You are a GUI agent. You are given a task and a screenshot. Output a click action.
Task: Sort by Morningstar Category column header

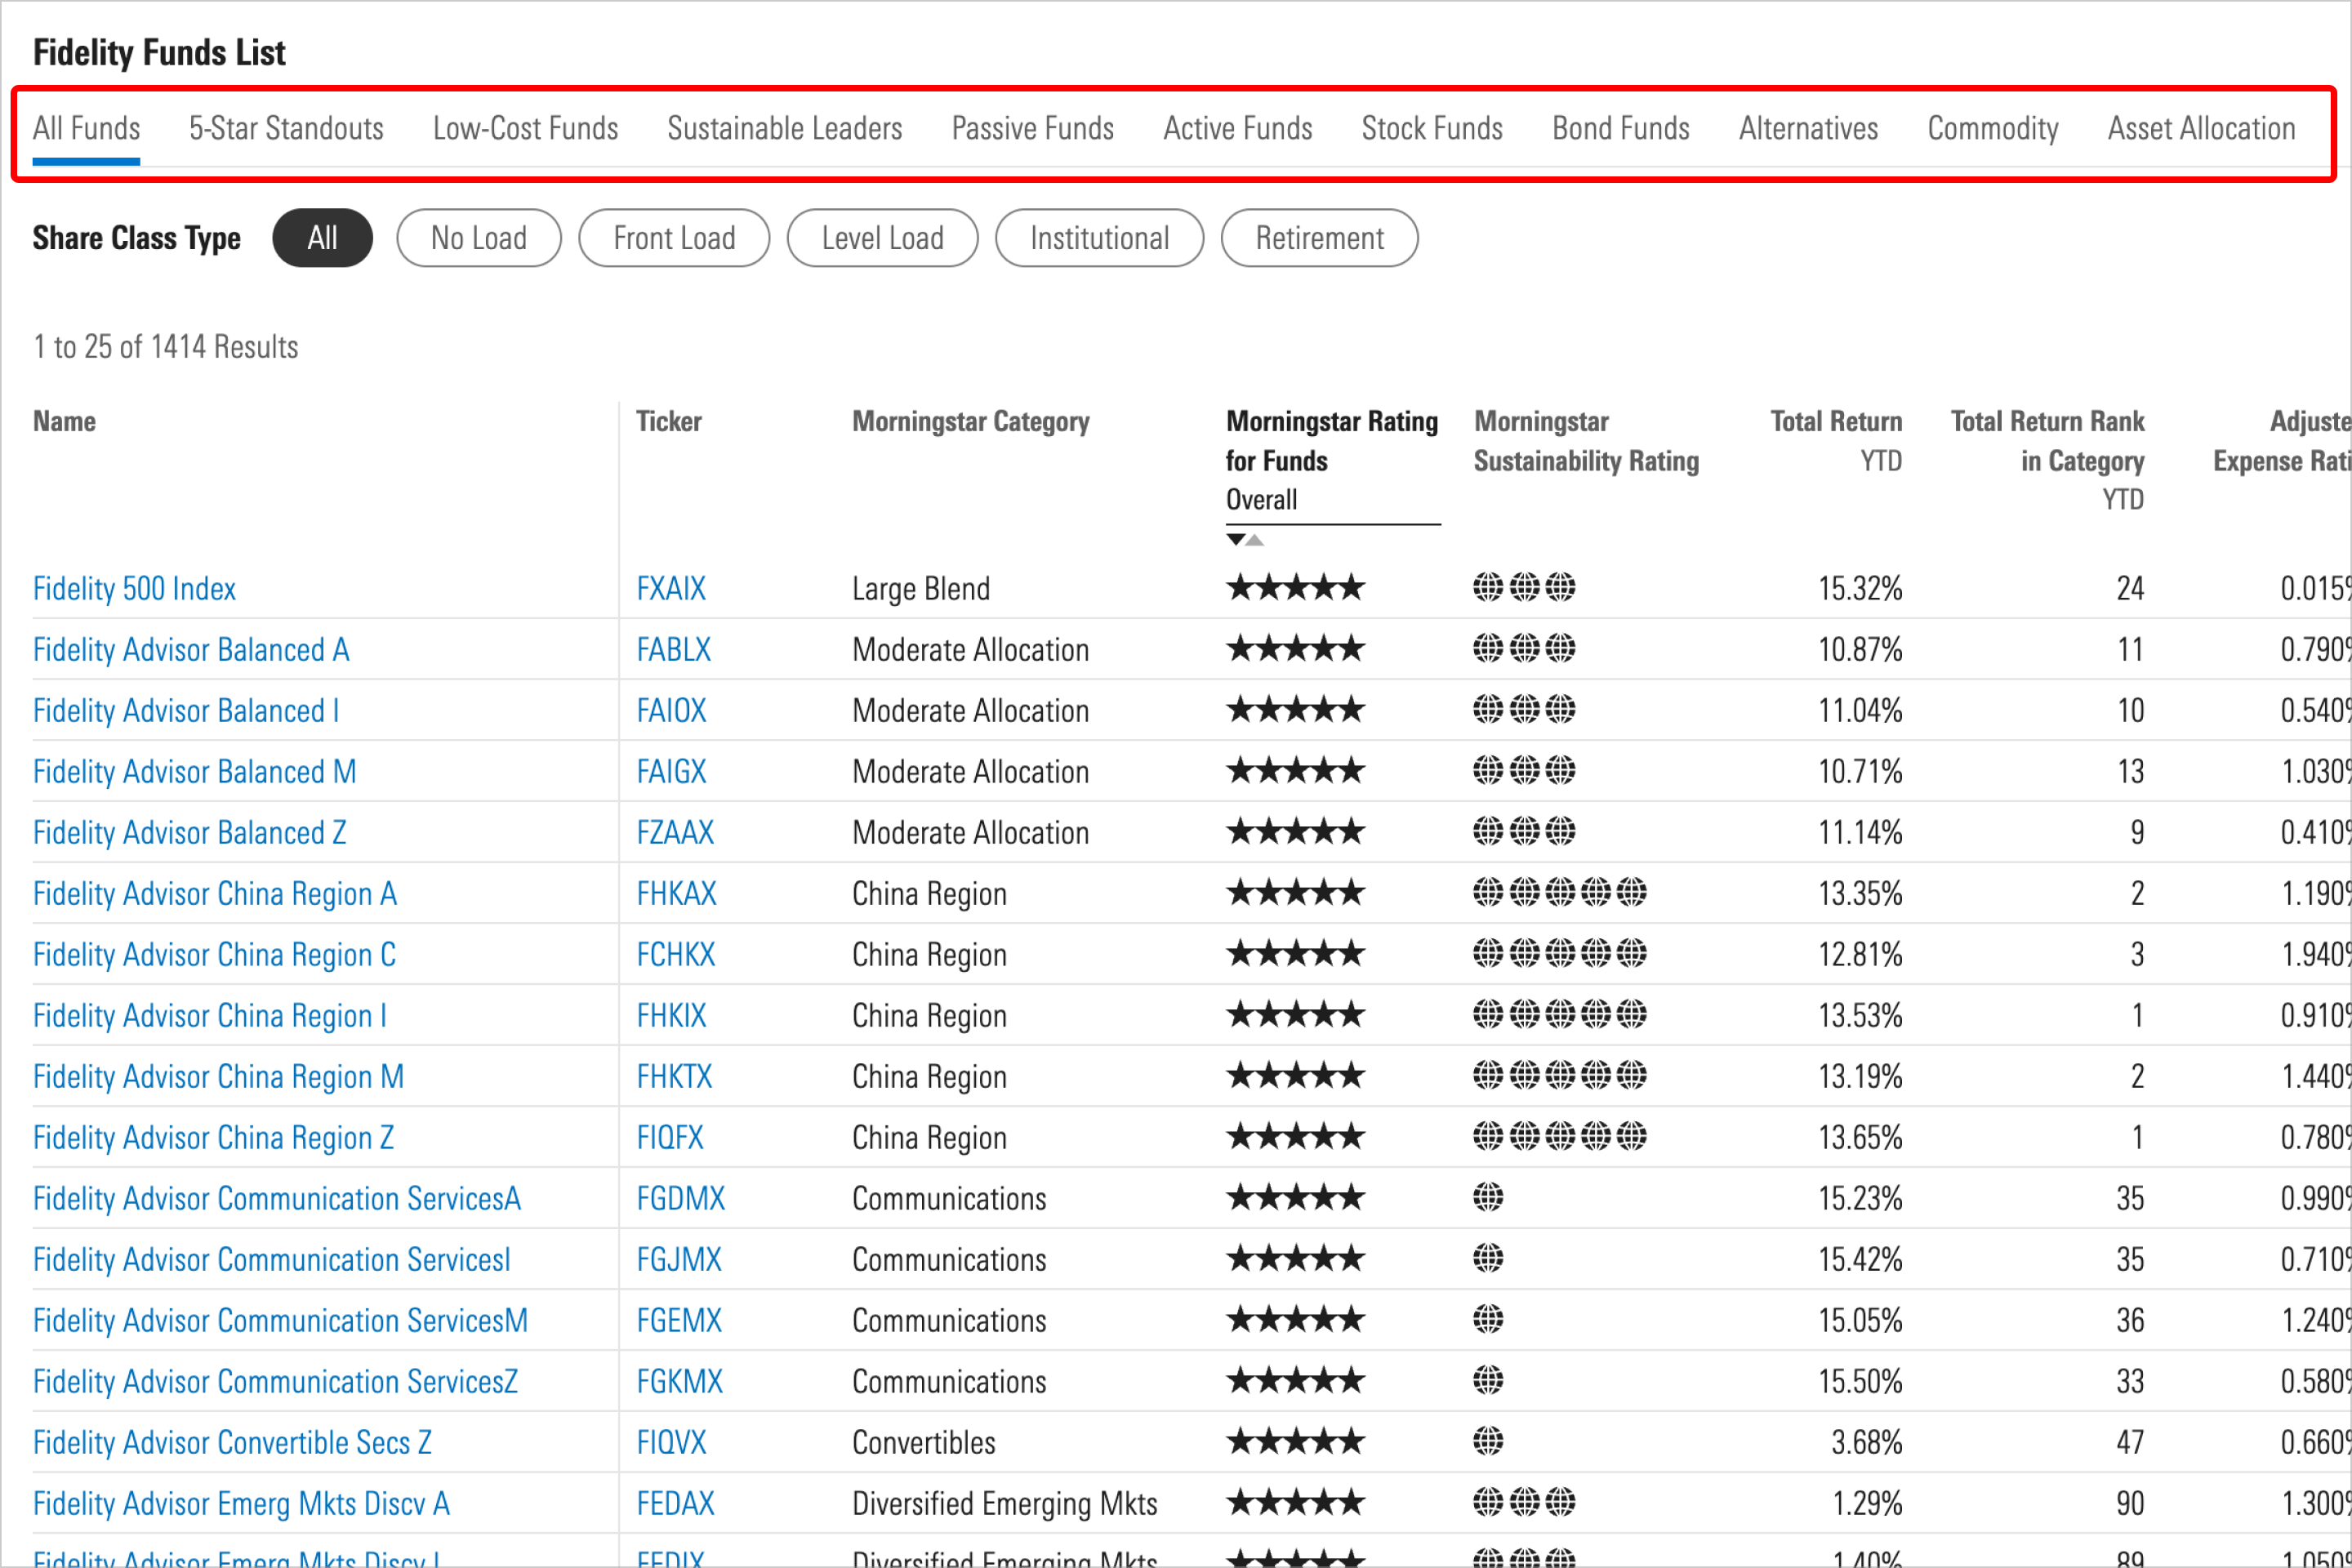[x=970, y=421]
